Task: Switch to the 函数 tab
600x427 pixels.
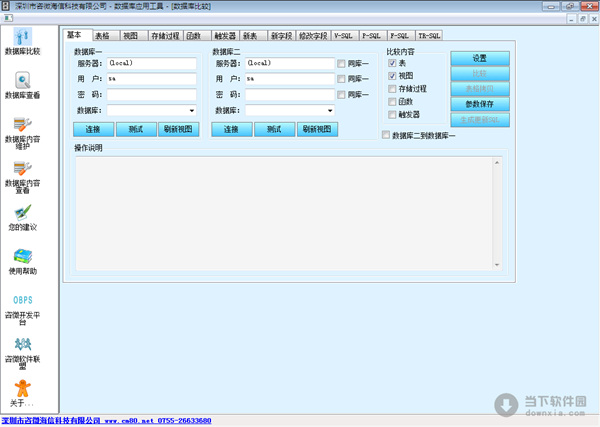Action: click(197, 36)
